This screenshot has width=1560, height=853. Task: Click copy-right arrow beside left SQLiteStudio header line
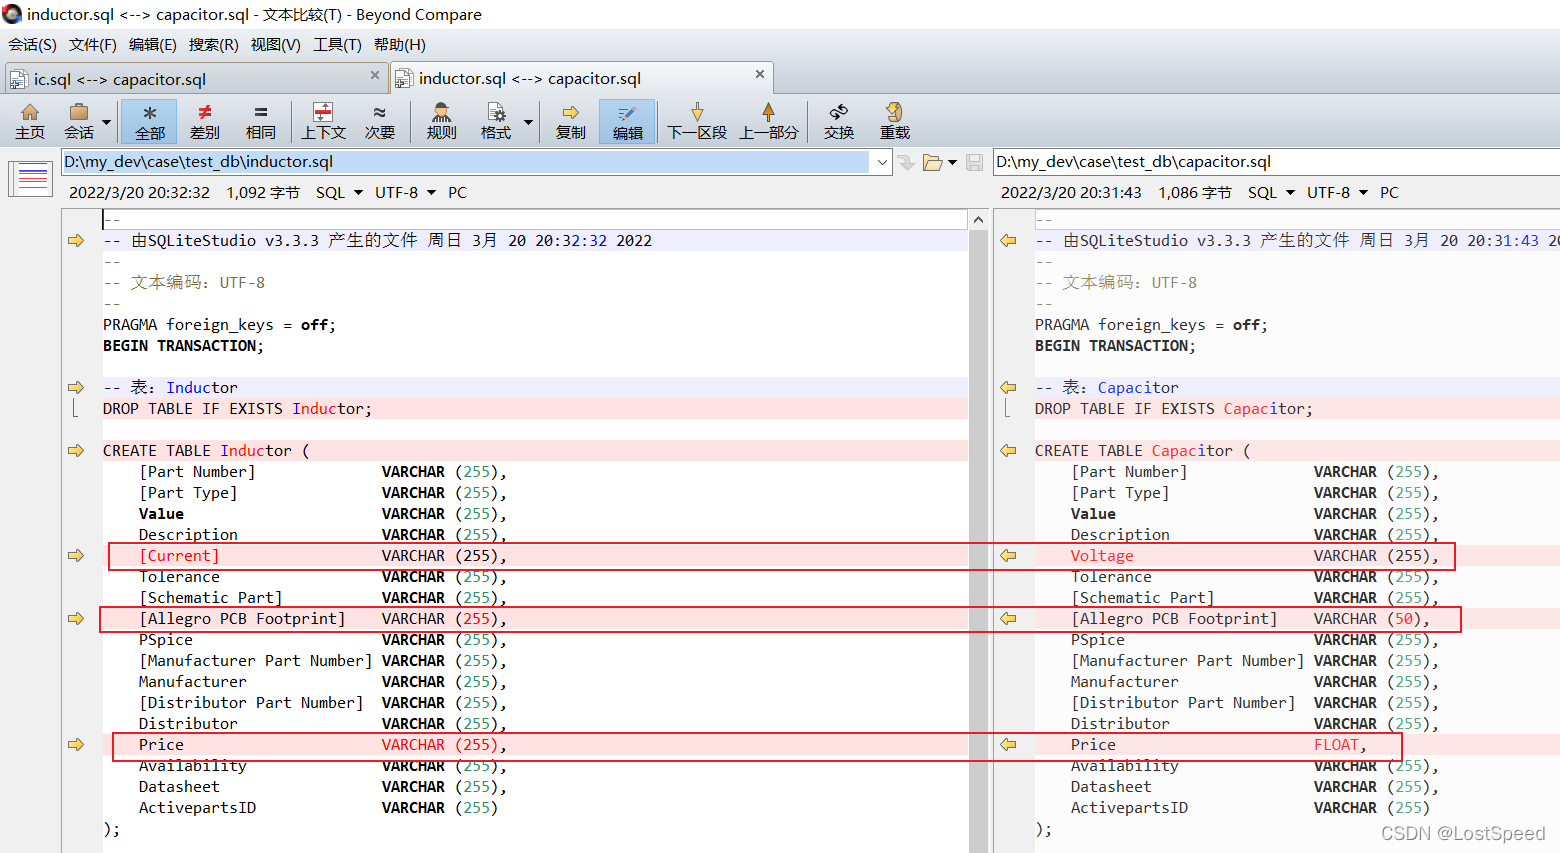pyautogui.click(x=76, y=240)
